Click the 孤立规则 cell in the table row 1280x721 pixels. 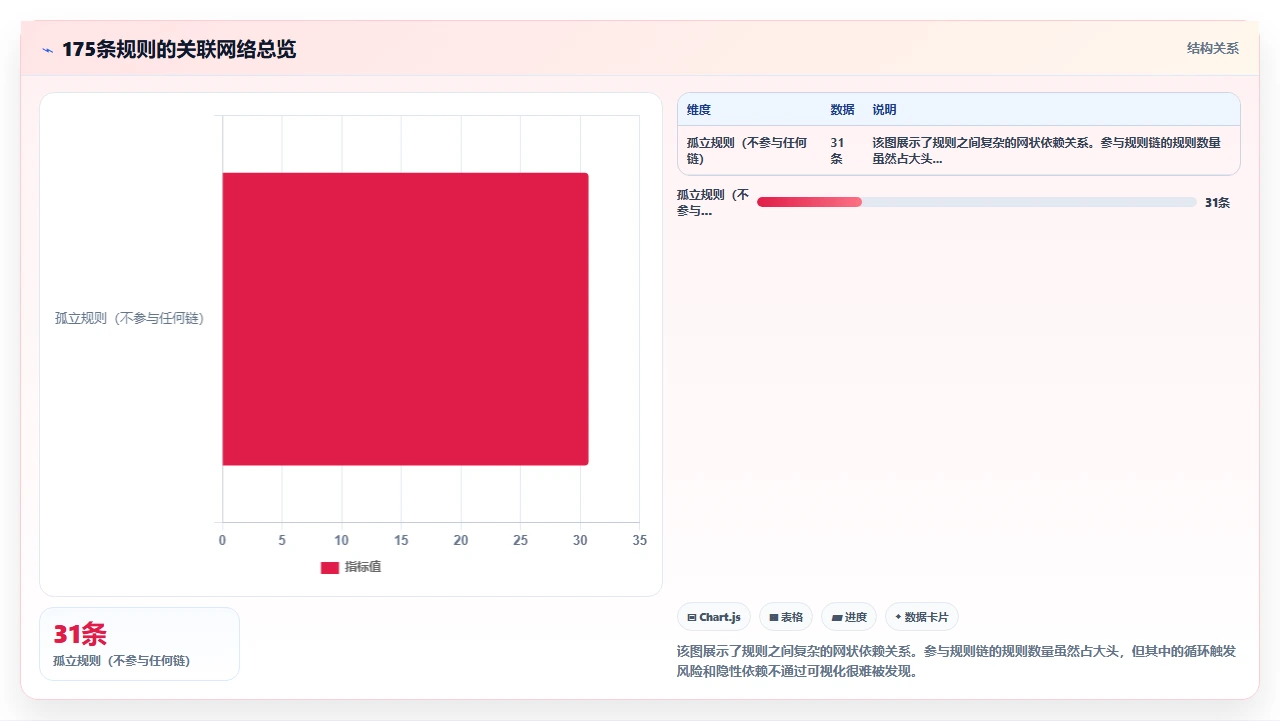747,151
